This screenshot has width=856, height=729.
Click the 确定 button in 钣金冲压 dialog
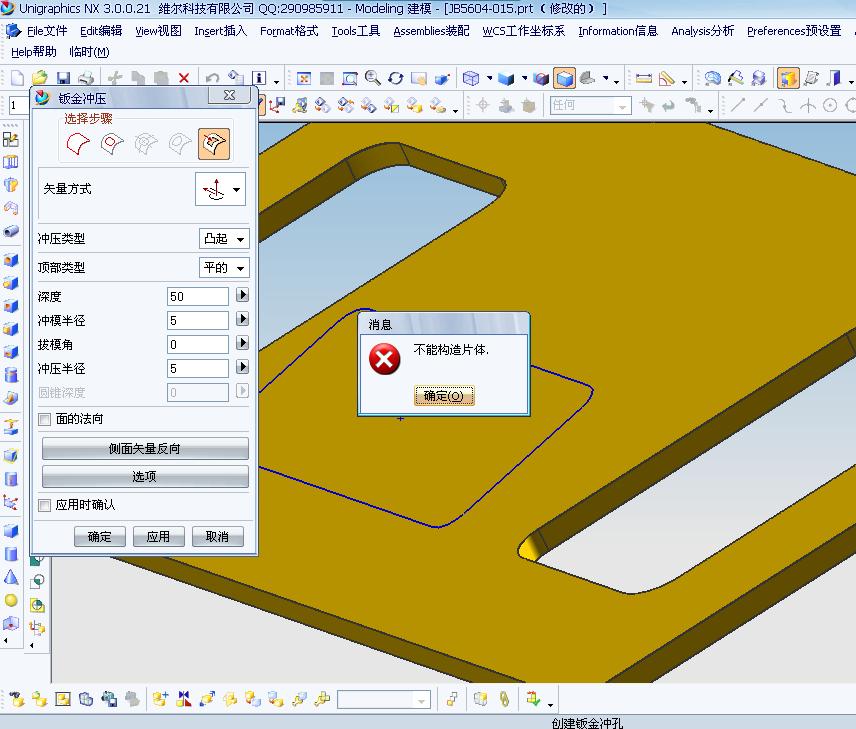[x=99, y=537]
